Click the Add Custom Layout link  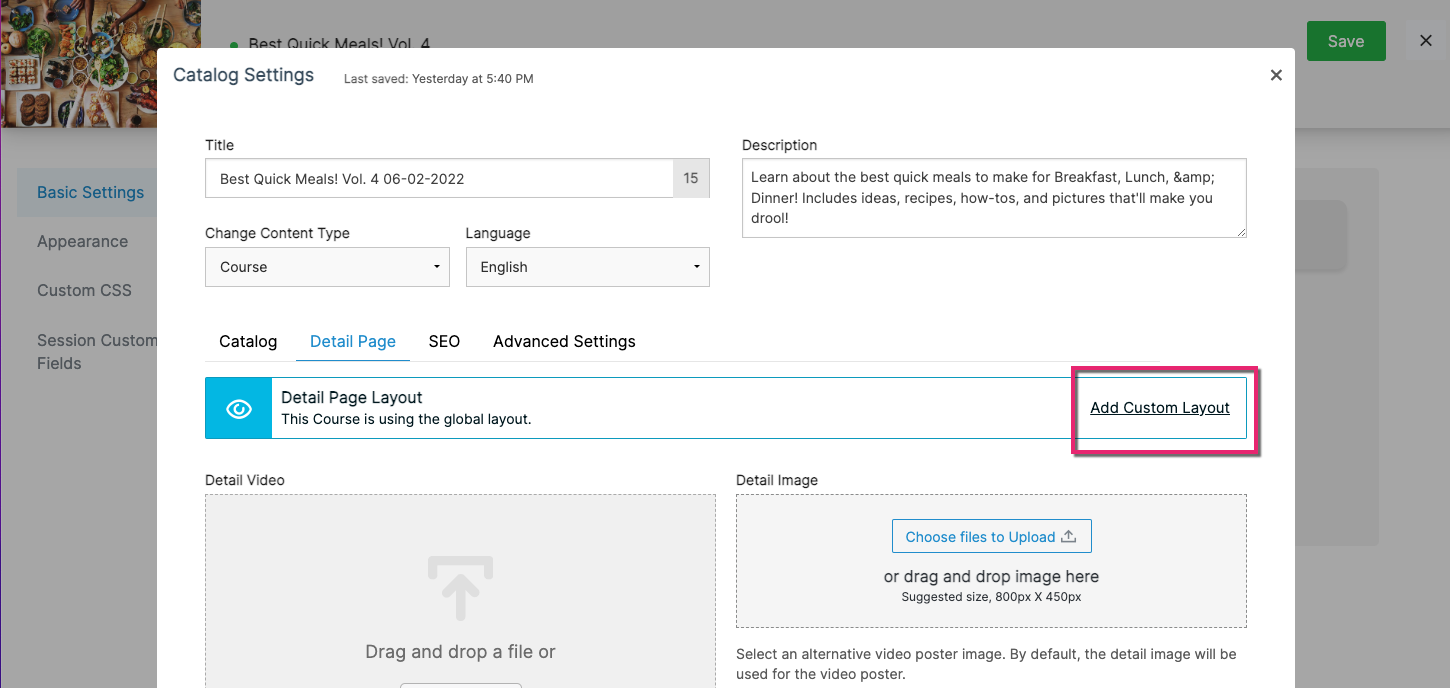coord(1160,408)
